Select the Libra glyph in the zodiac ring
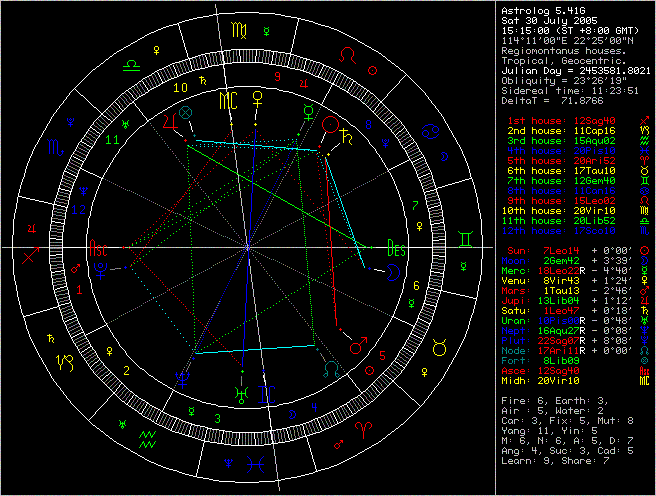Viewport: 656px width, 496px height. (131, 65)
